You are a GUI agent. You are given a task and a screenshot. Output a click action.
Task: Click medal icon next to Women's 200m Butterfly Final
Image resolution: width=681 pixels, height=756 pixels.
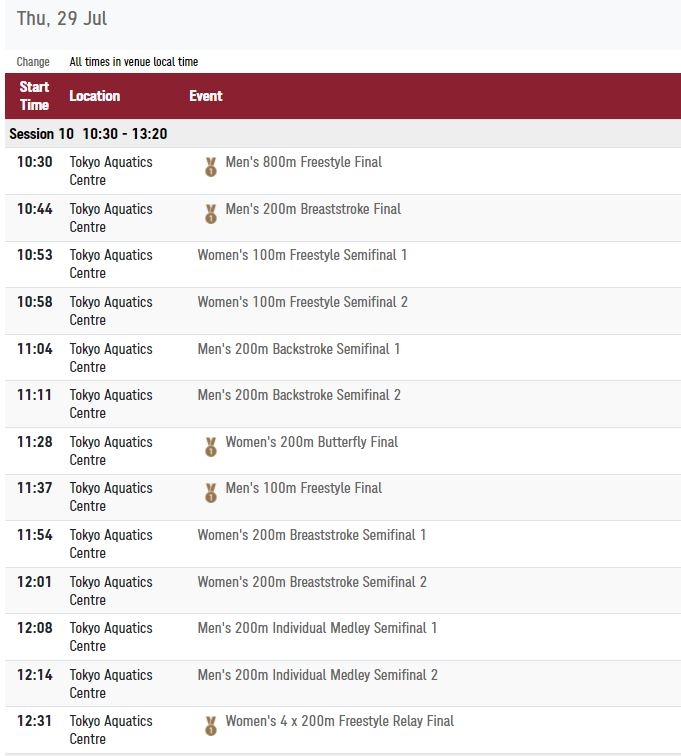coord(211,447)
